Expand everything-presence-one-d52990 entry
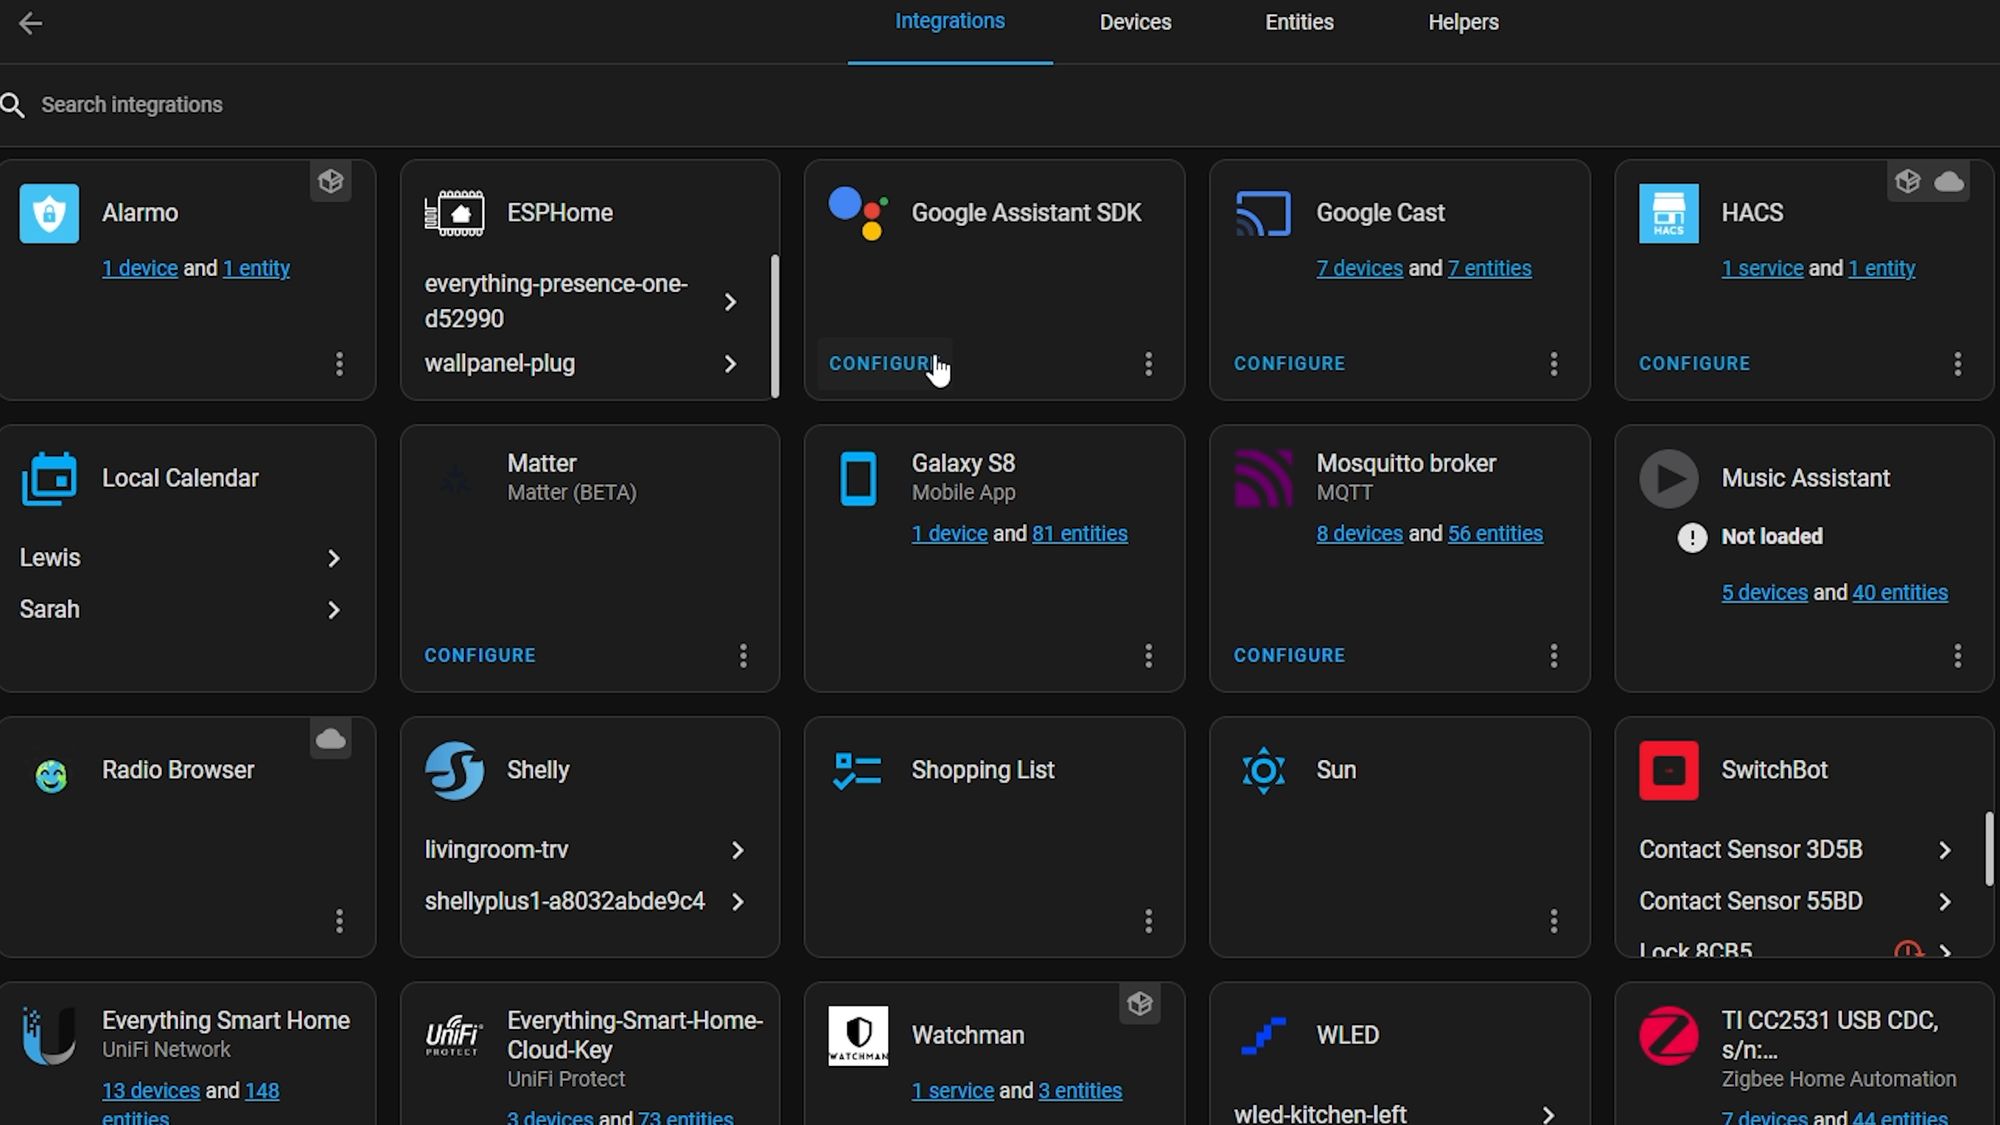The height and width of the screenshot is (1125, 2000). tap(730, 302)
